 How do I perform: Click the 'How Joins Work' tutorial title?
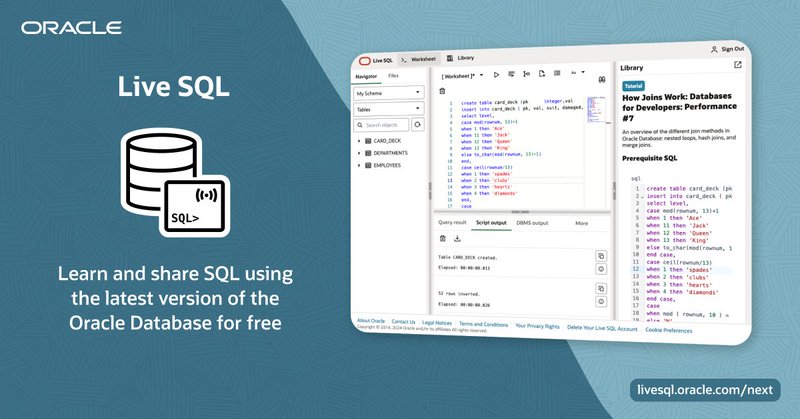pyautogui.click(x=679, y=107)
